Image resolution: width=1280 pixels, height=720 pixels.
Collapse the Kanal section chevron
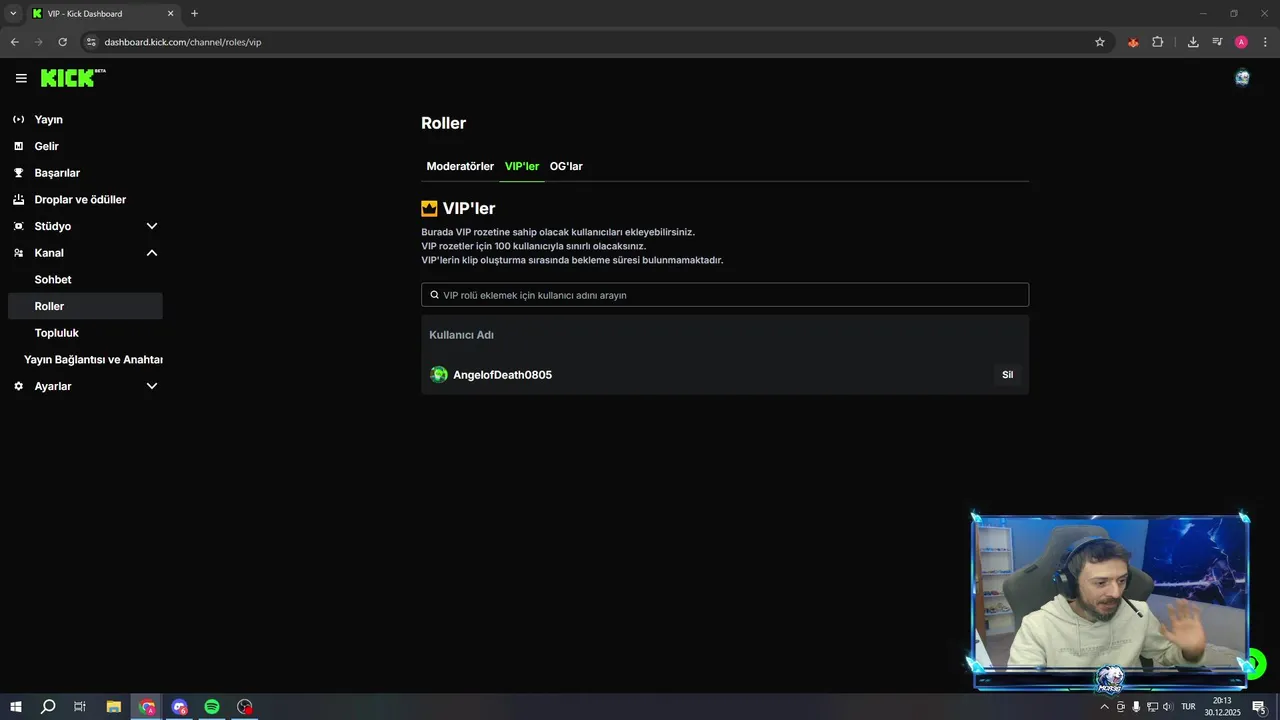coord(152,253)
